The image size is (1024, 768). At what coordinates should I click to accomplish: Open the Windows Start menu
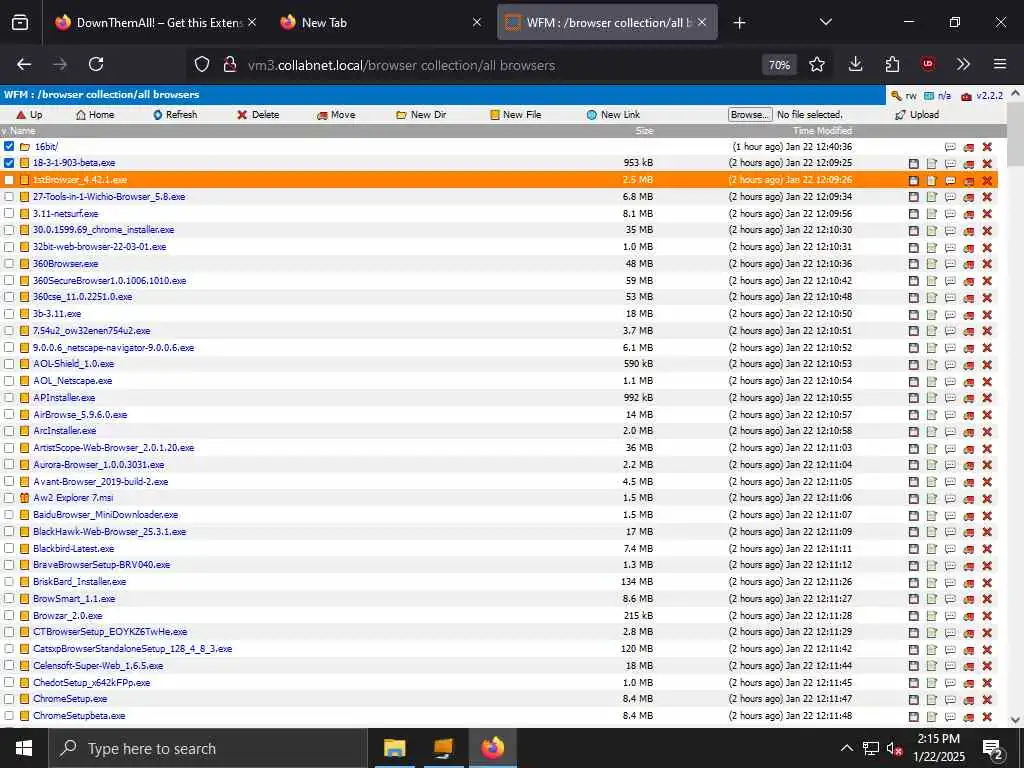[24, 748]
